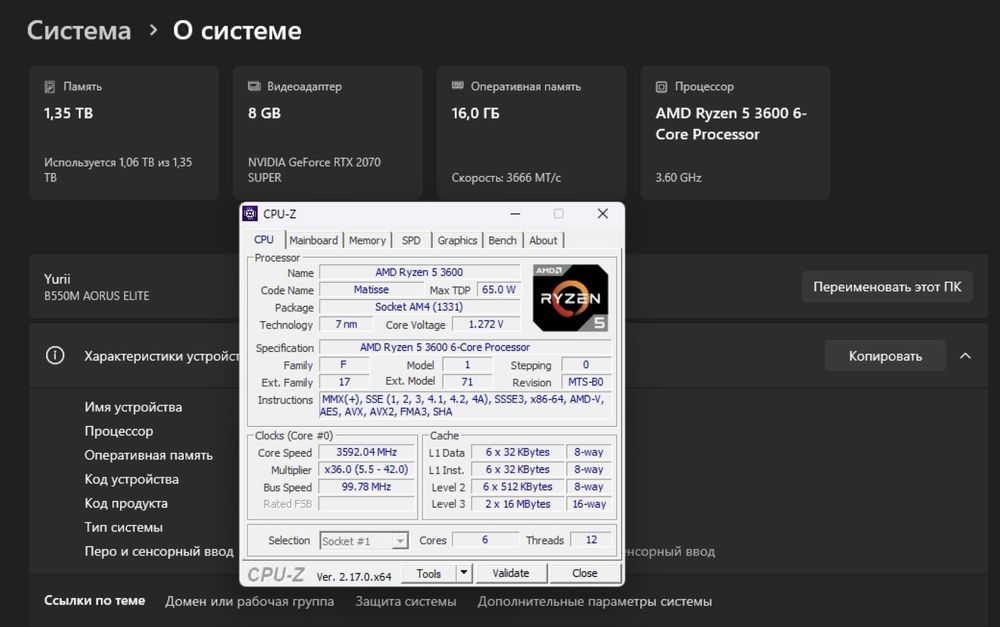1000x627 pixels.
Task: Click the Ver. 2.17.0.x64 version text
Action: pyautogui.click(x=354, y=577)
